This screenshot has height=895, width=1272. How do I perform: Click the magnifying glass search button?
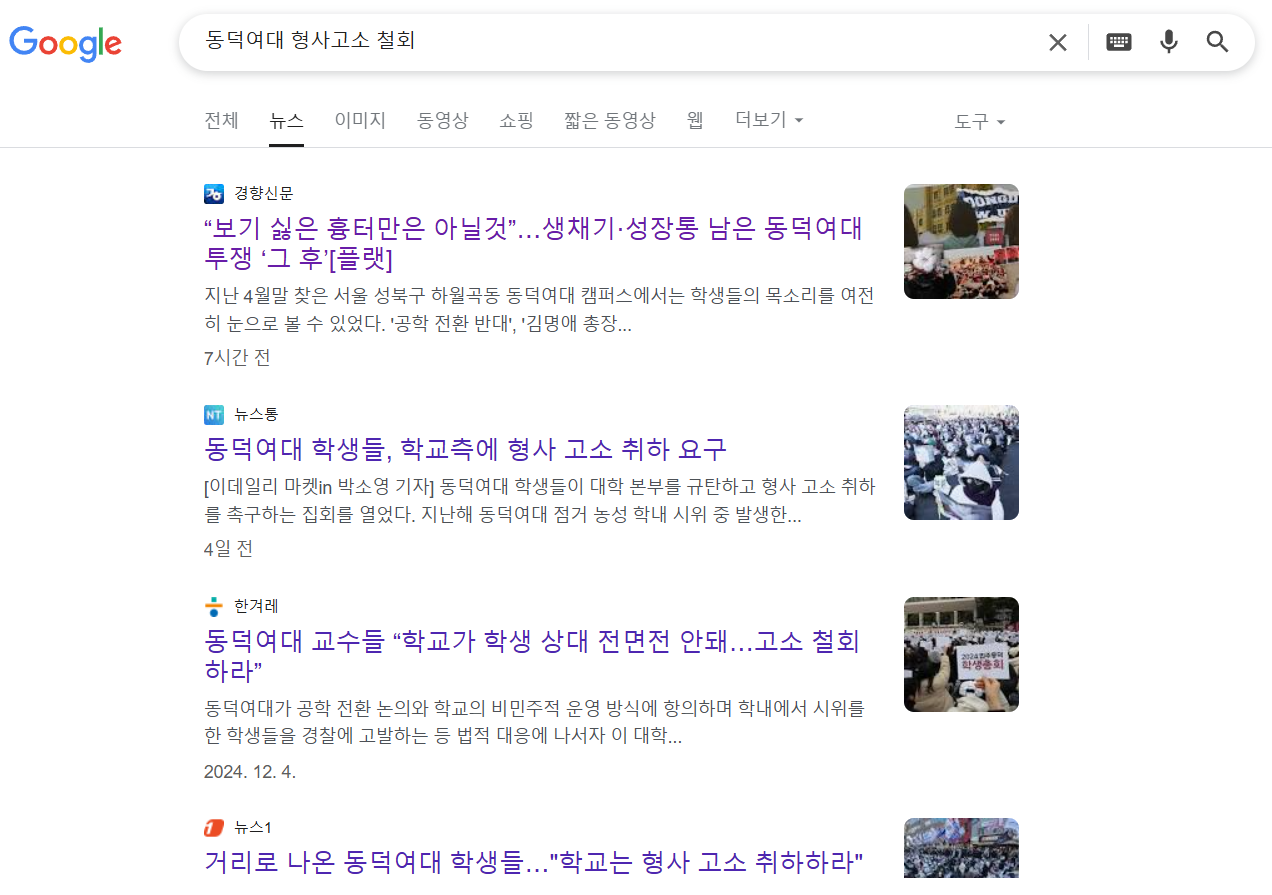coord(1217,42)
